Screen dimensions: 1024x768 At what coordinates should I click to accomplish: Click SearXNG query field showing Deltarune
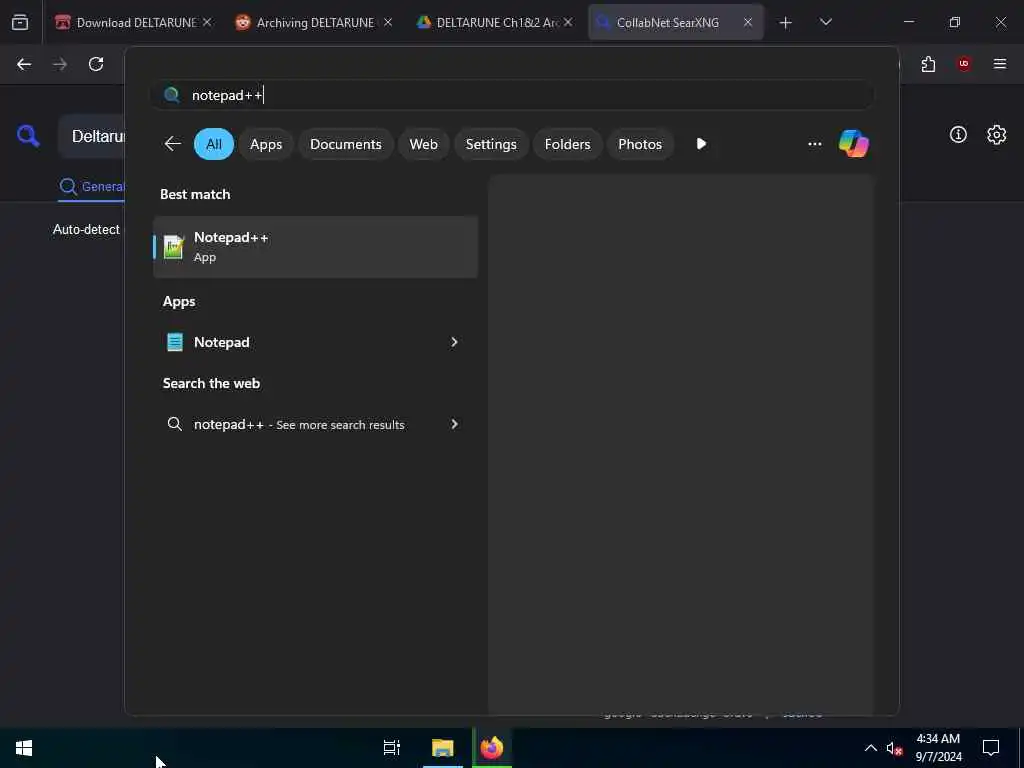93,136
